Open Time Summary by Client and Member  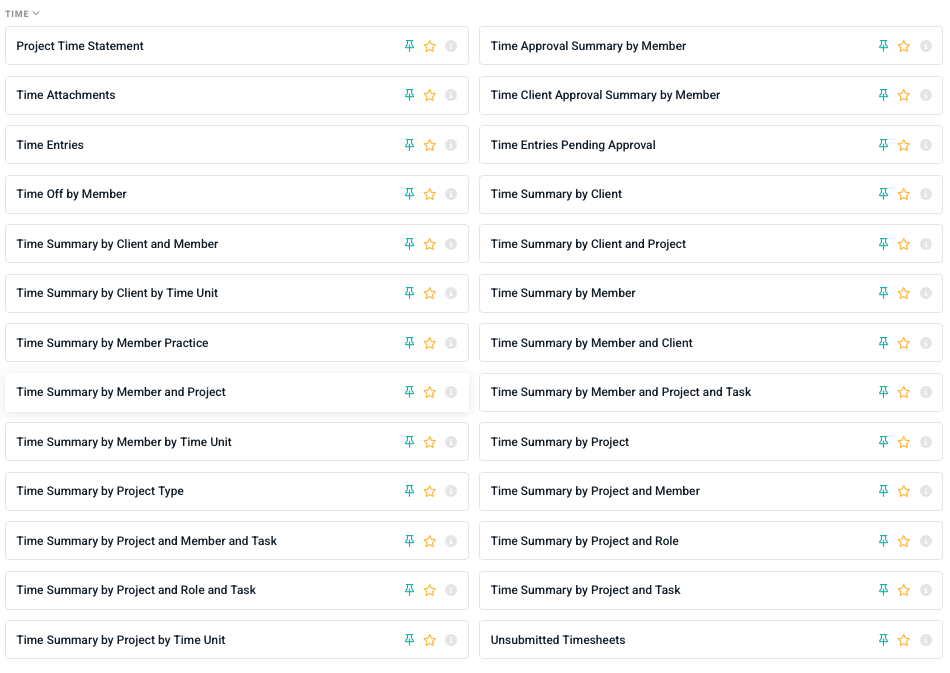[117, 244]
